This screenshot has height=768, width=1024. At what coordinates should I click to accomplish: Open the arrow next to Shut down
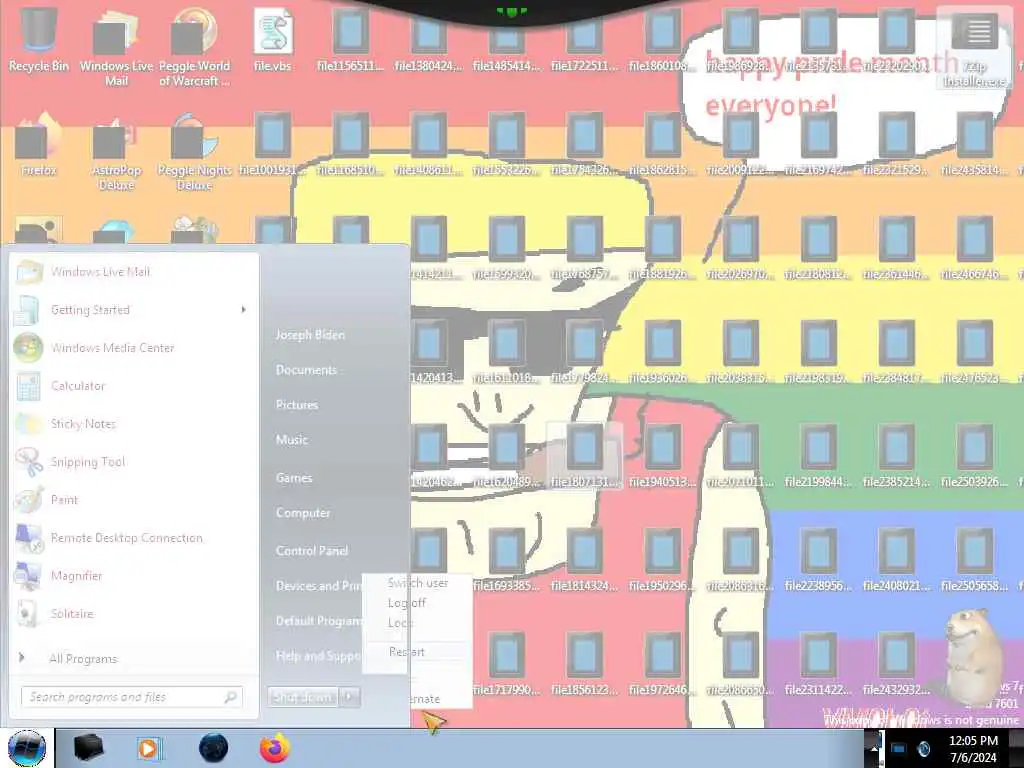pos(350,697)
